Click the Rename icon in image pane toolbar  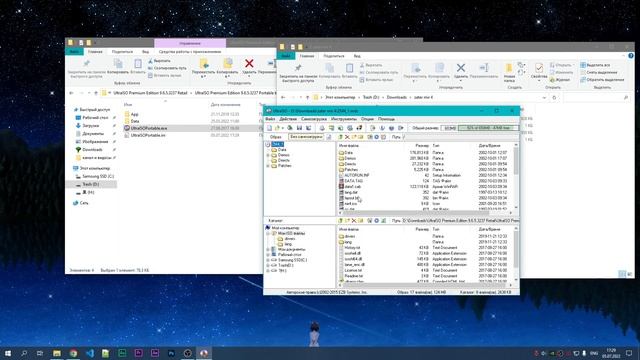[x=361, y=137]
